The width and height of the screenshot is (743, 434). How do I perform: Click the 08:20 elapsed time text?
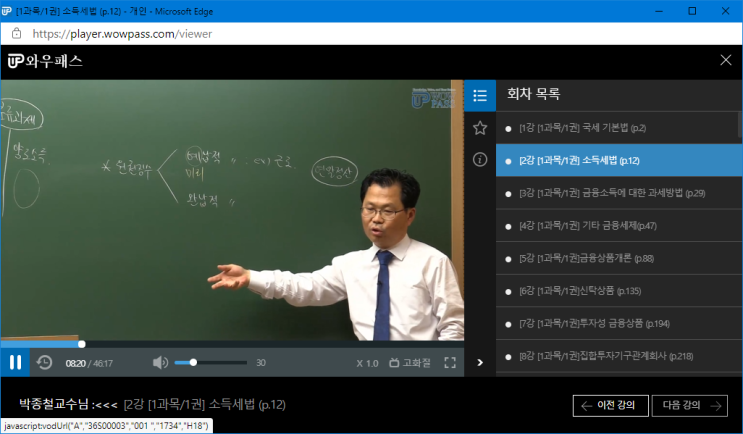(75, 363)
